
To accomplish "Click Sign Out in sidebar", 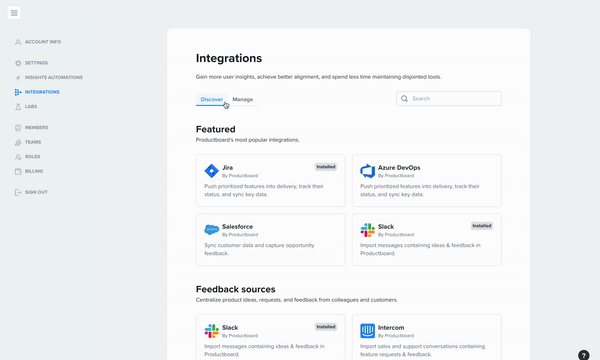I will 36,192.
